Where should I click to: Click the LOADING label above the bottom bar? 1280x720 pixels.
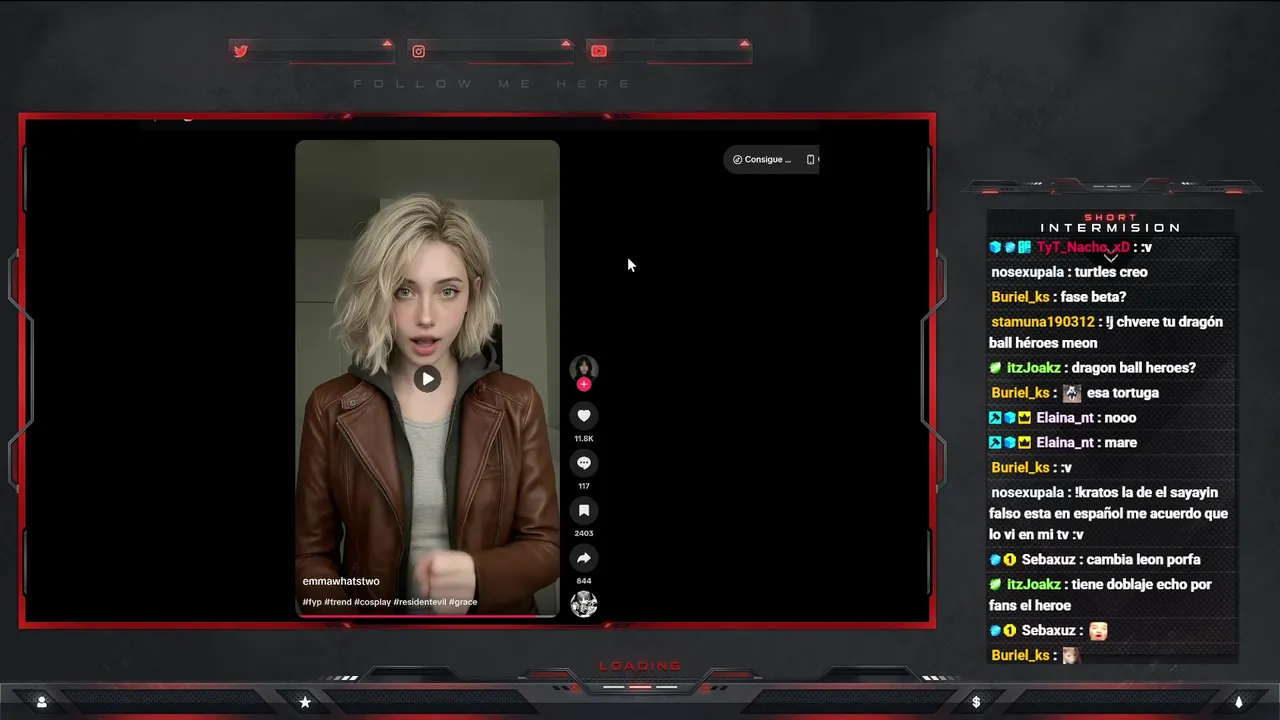[x=640, y=666]
